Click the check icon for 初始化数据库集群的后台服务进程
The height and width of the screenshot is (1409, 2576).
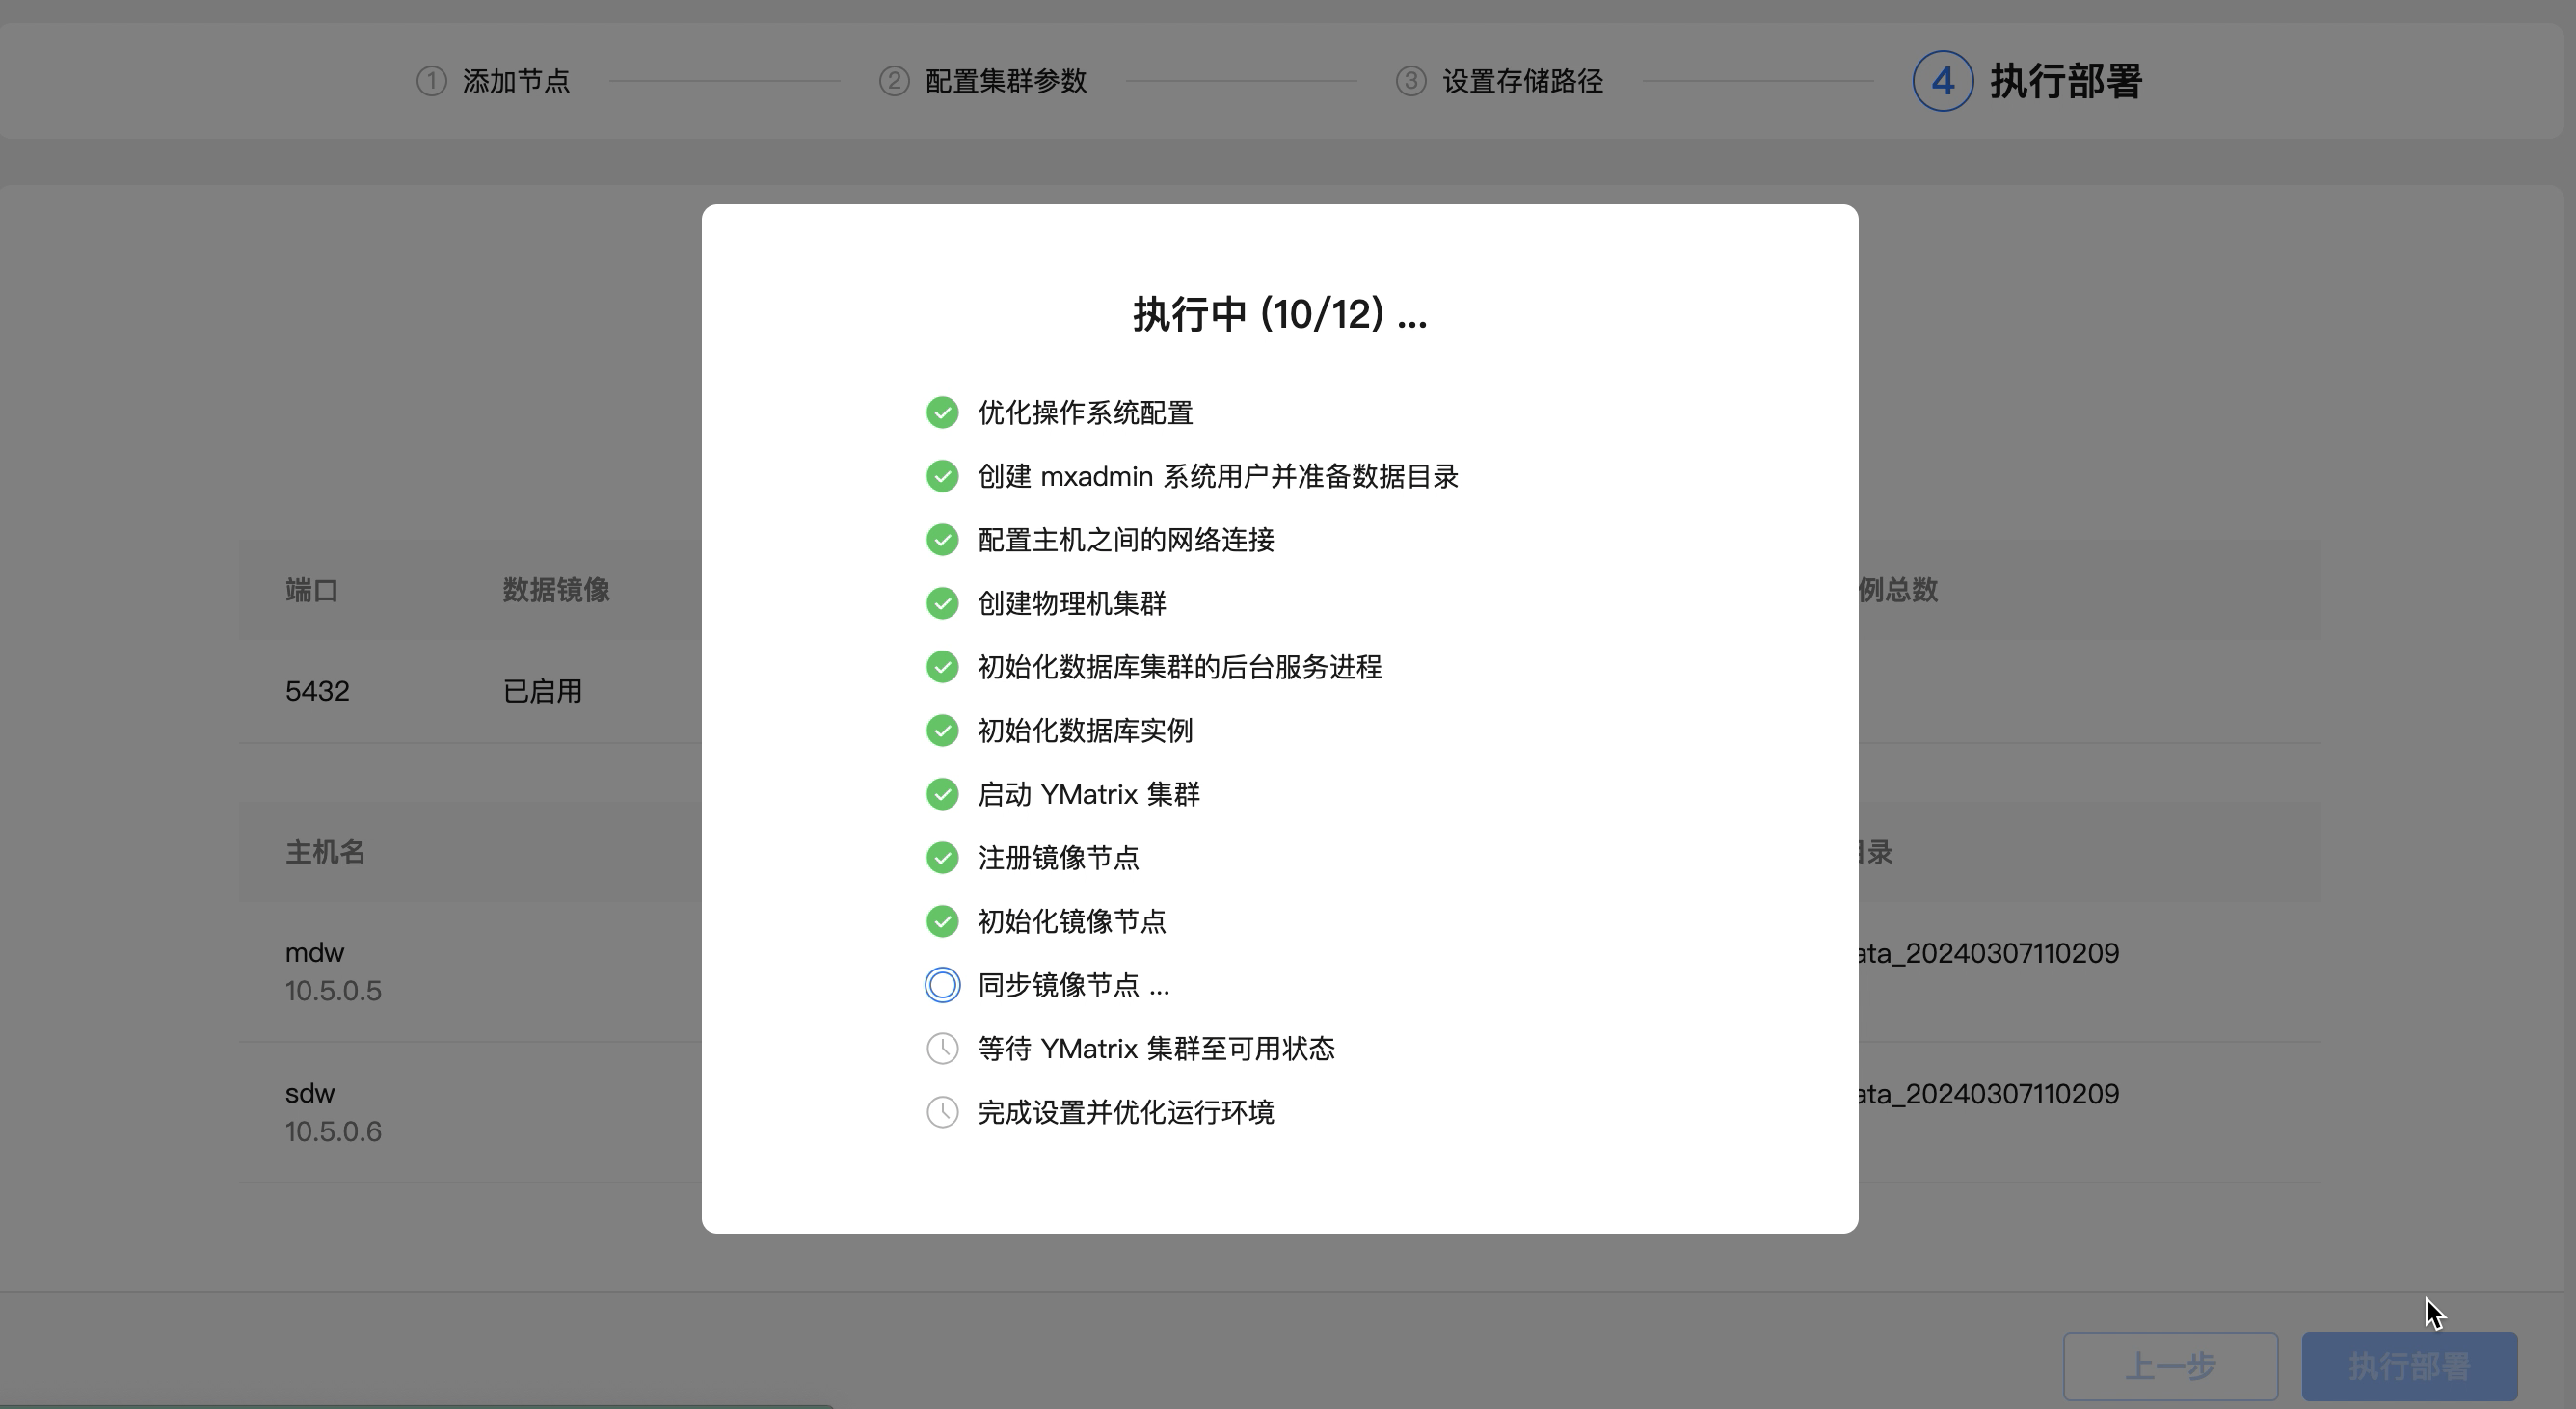click(942, 667)
